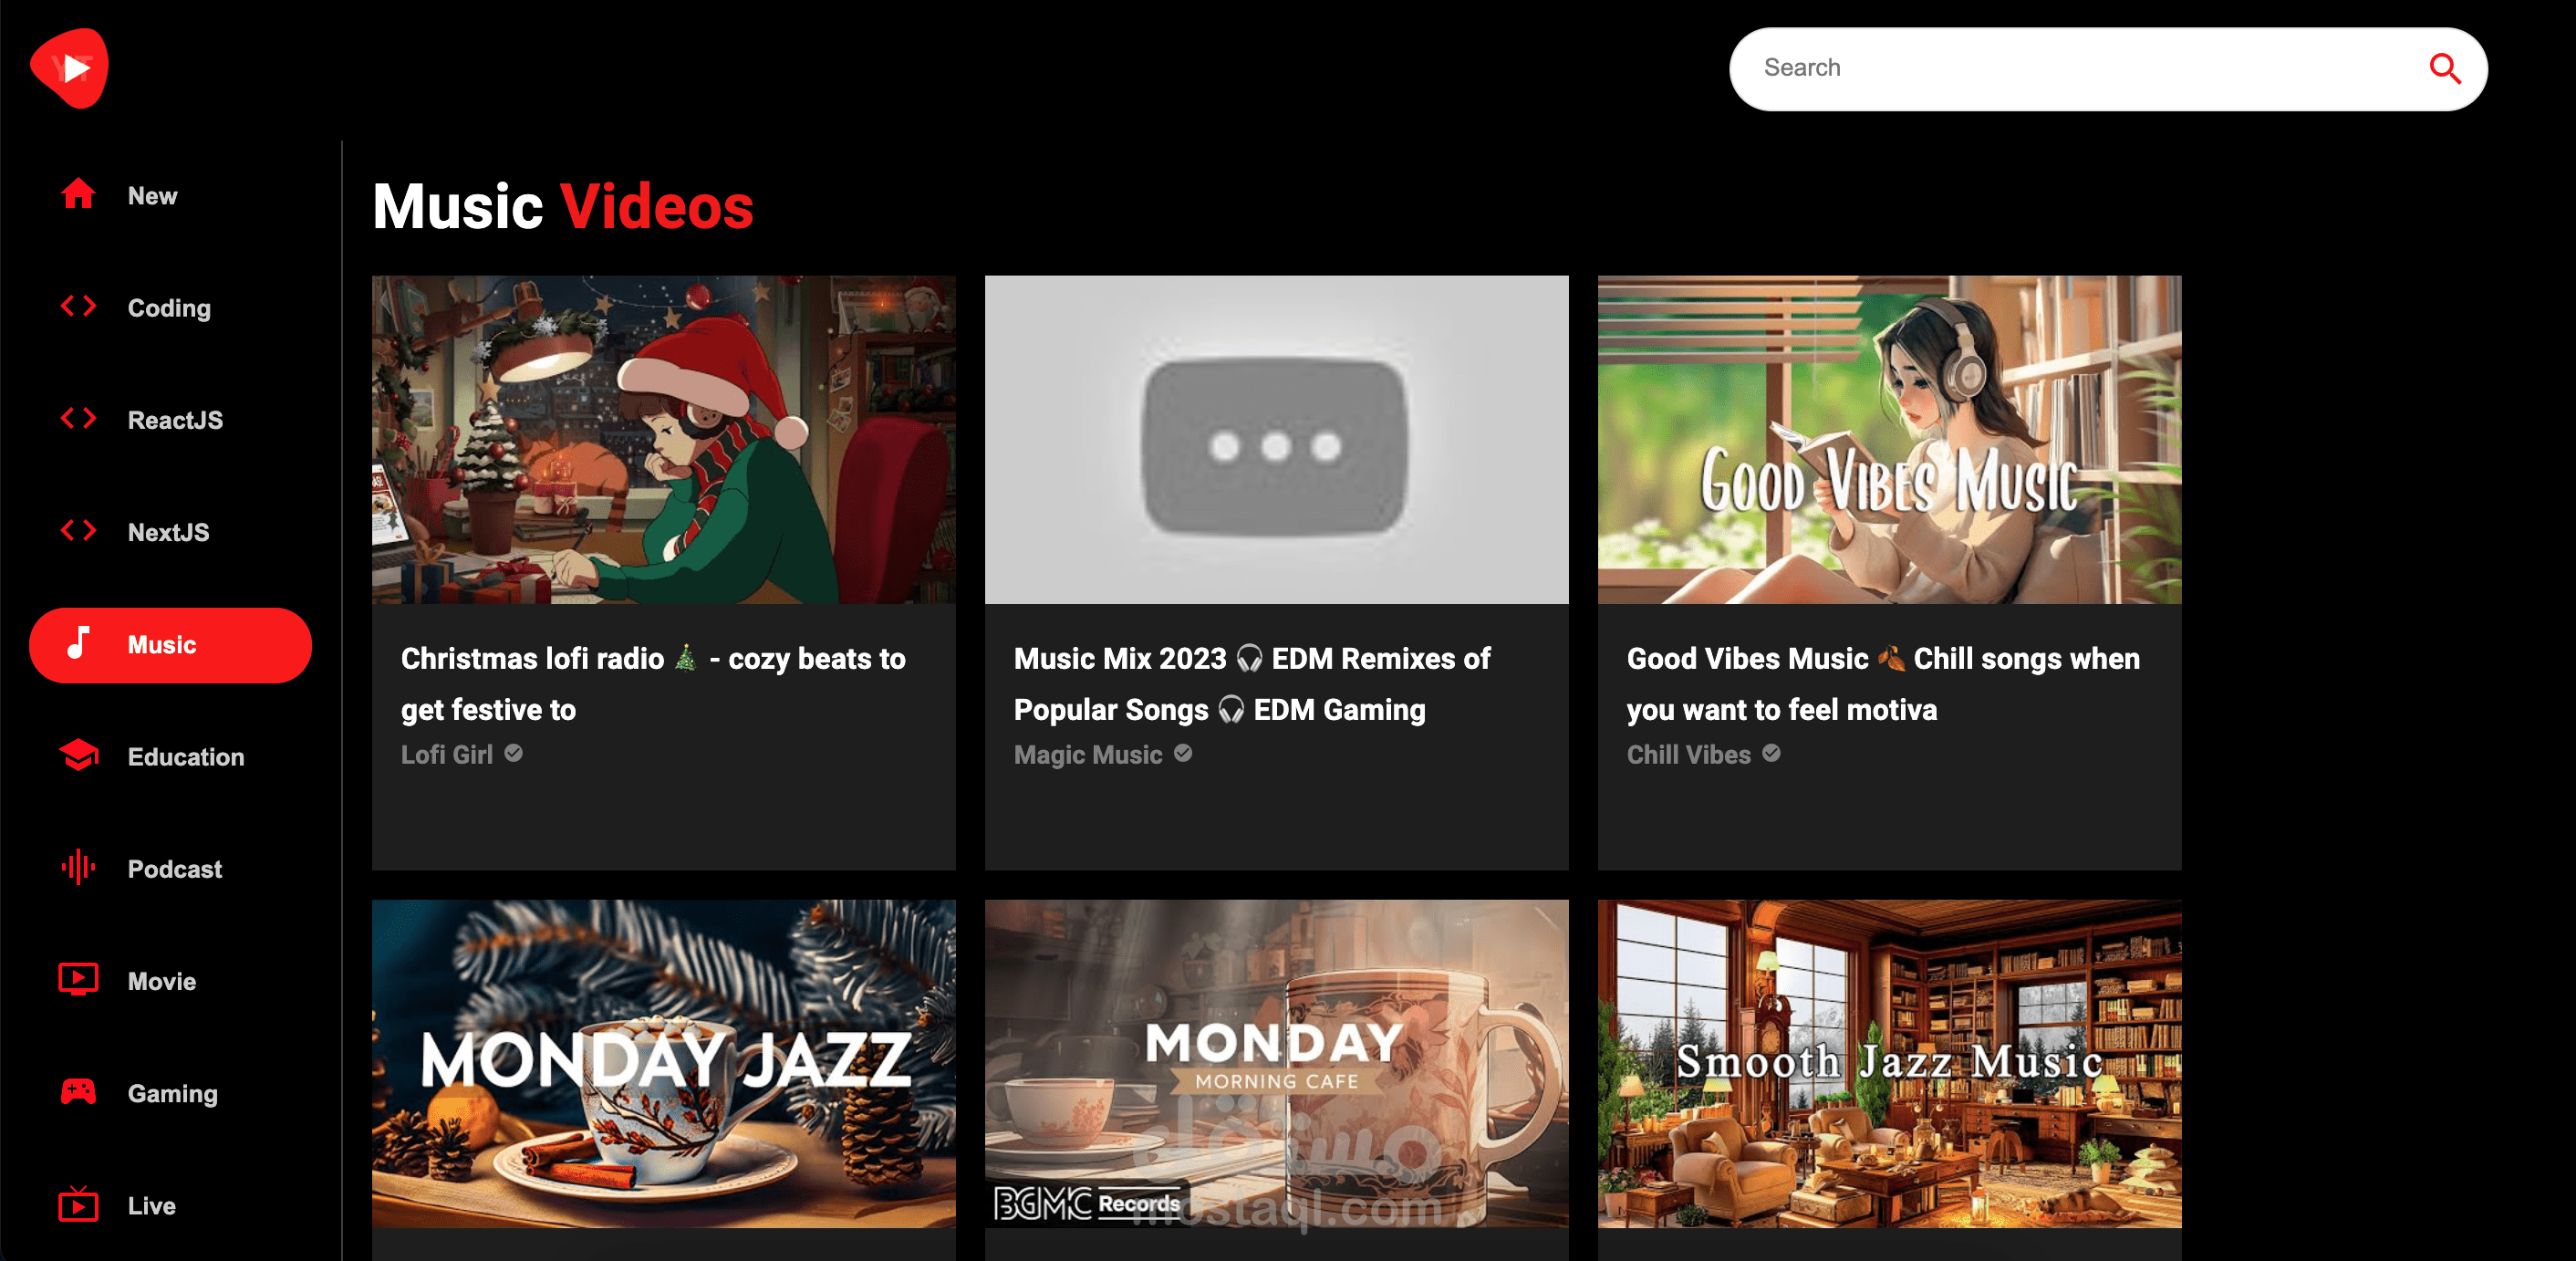Open the Live category
Screen dimensions: 2576x1261
tap(170, 1205)
